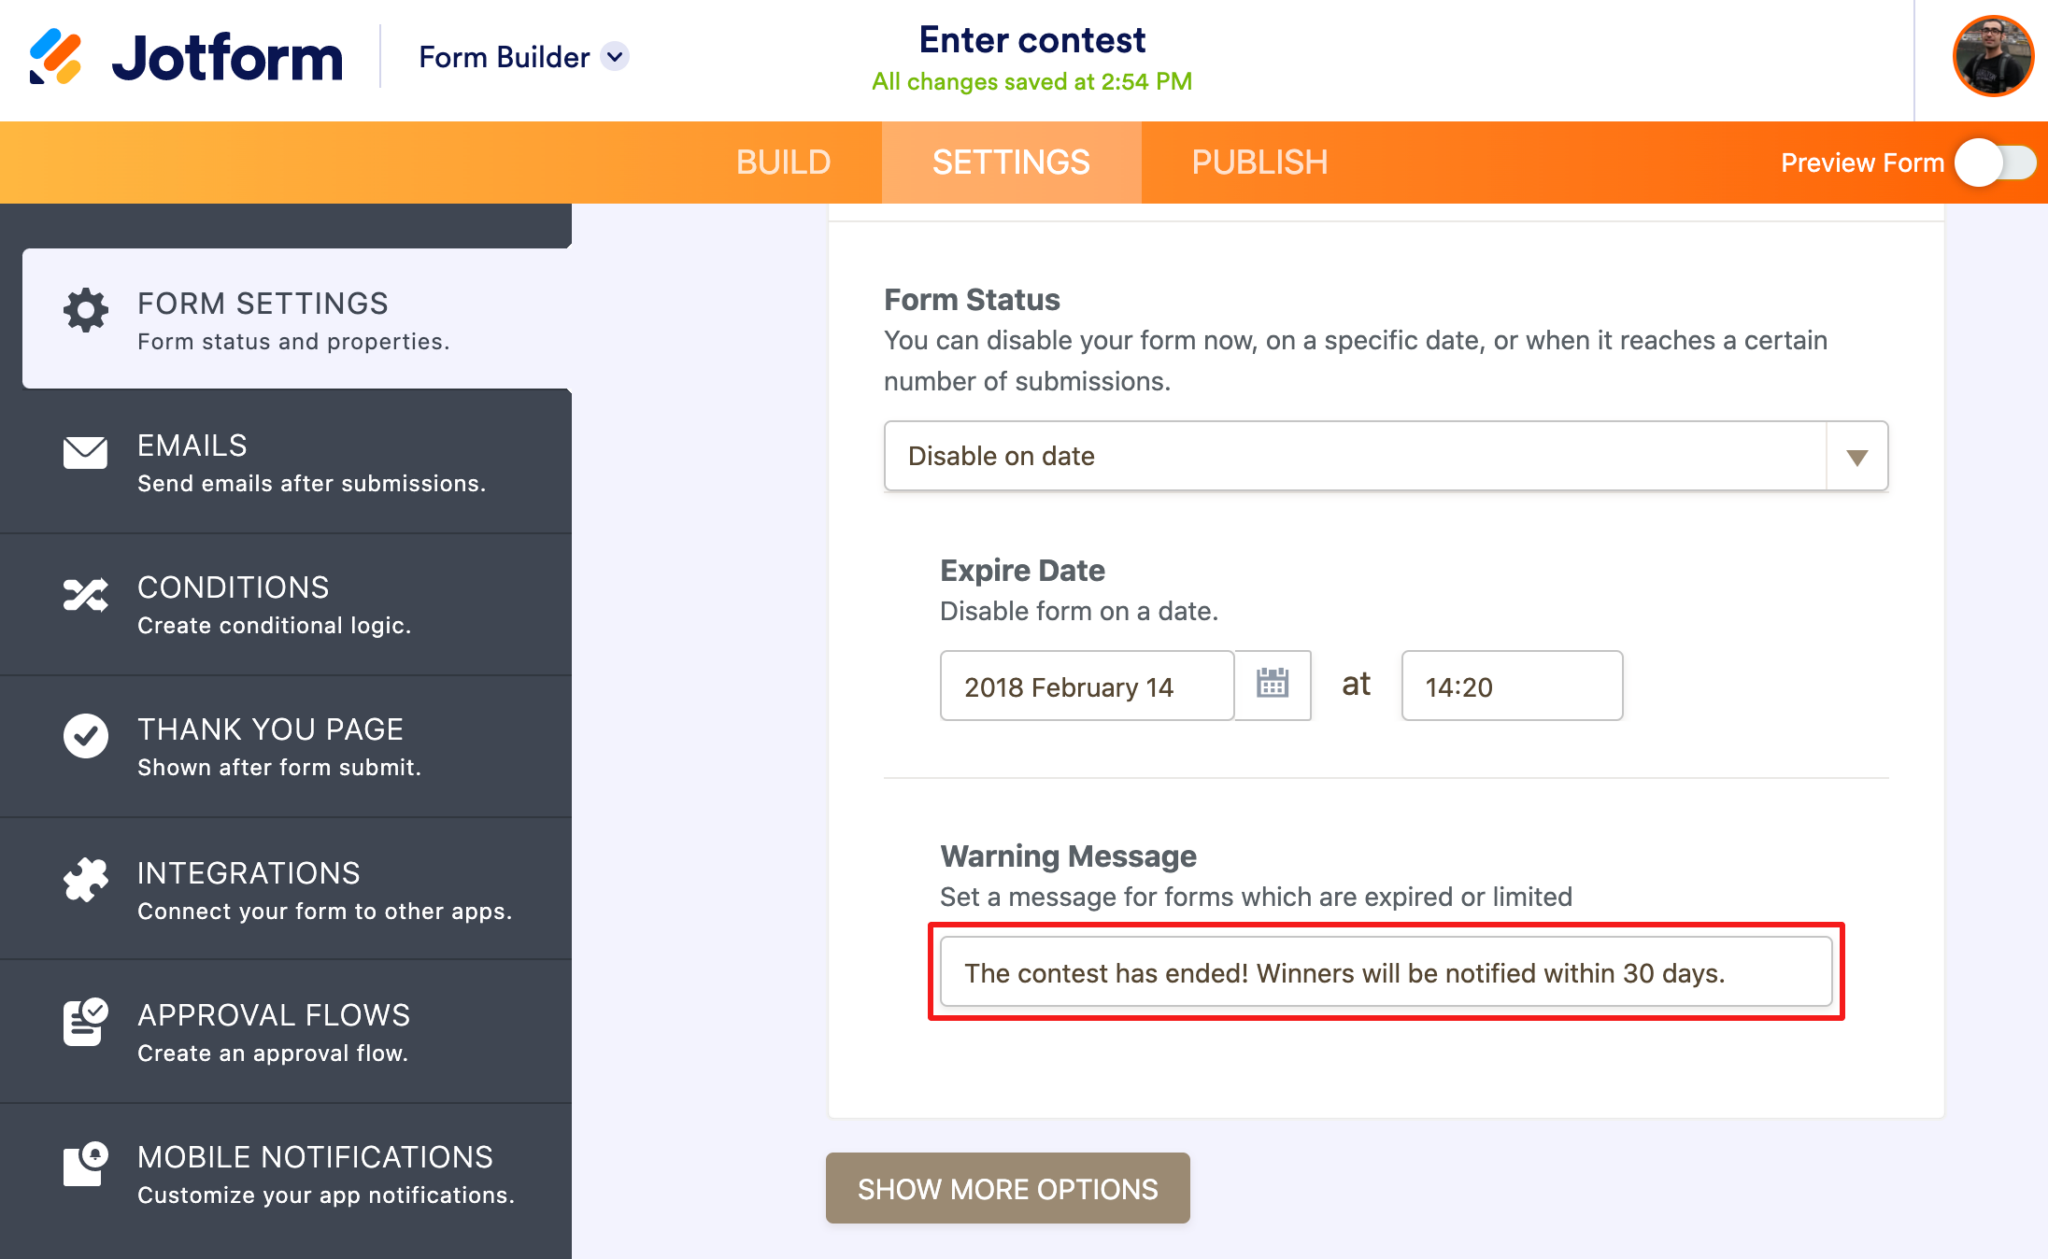Click the Mobile Notifications icon

(84, 1164)
